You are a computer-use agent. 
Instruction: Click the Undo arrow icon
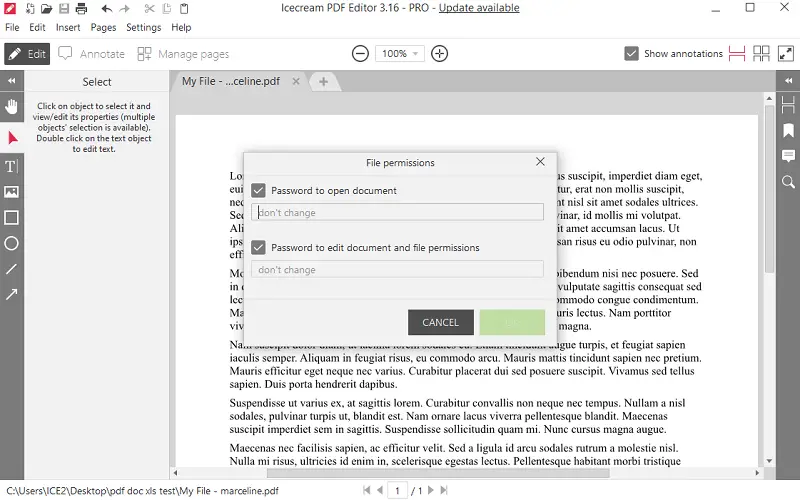coord(106,8)
